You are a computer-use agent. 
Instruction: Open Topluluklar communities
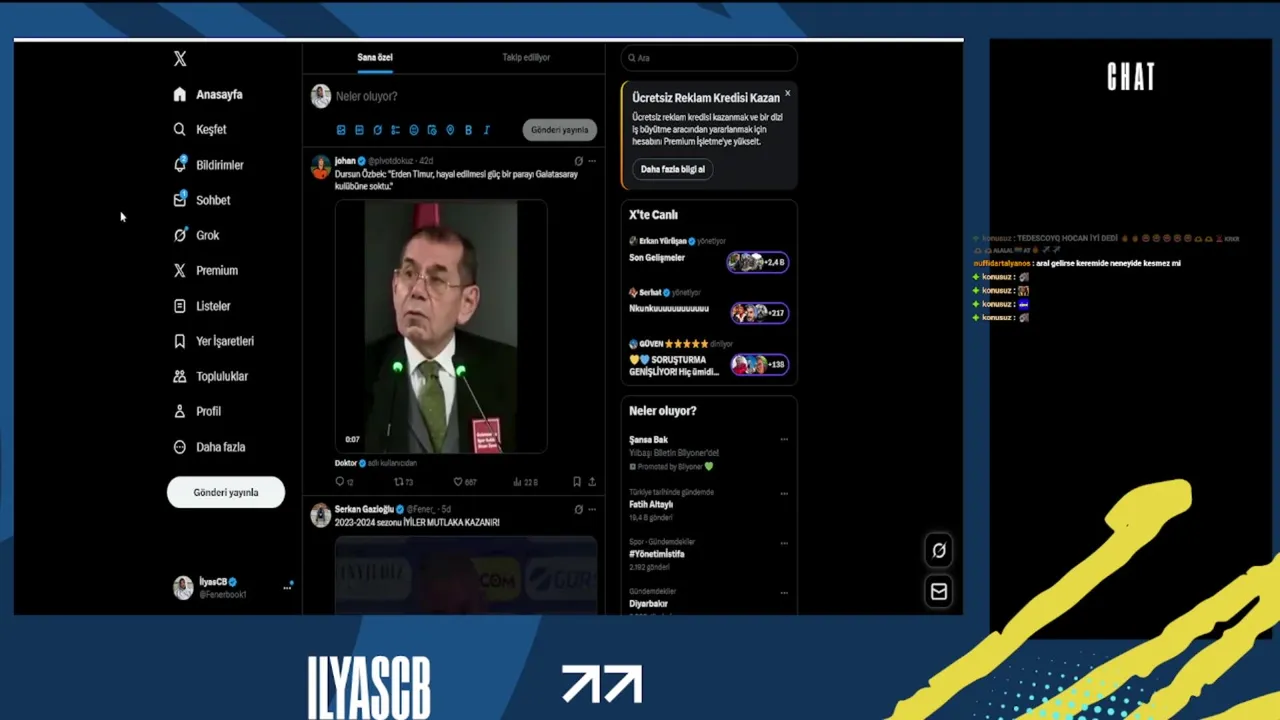pos(210,376)
